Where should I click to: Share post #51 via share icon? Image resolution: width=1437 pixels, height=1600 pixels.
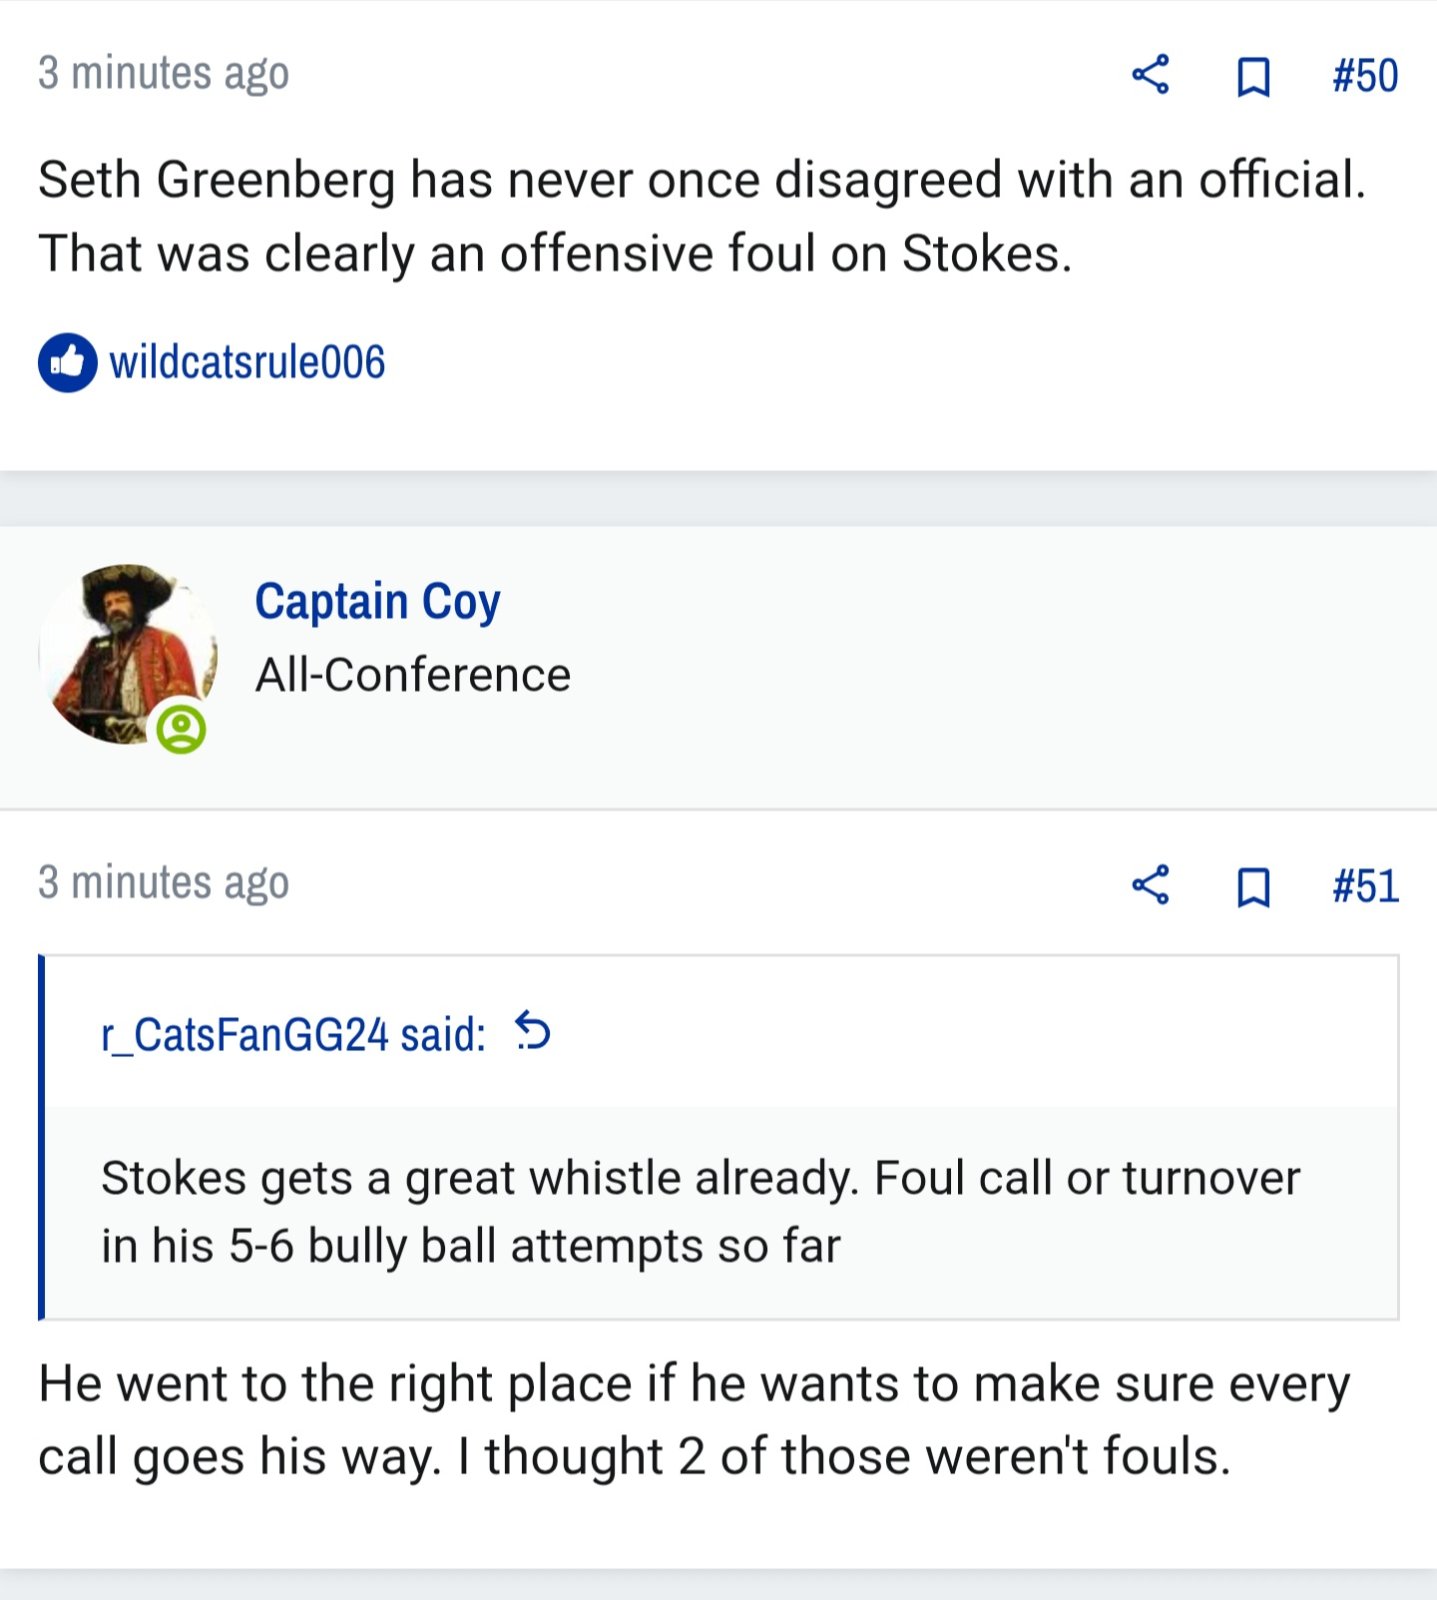1150,885
